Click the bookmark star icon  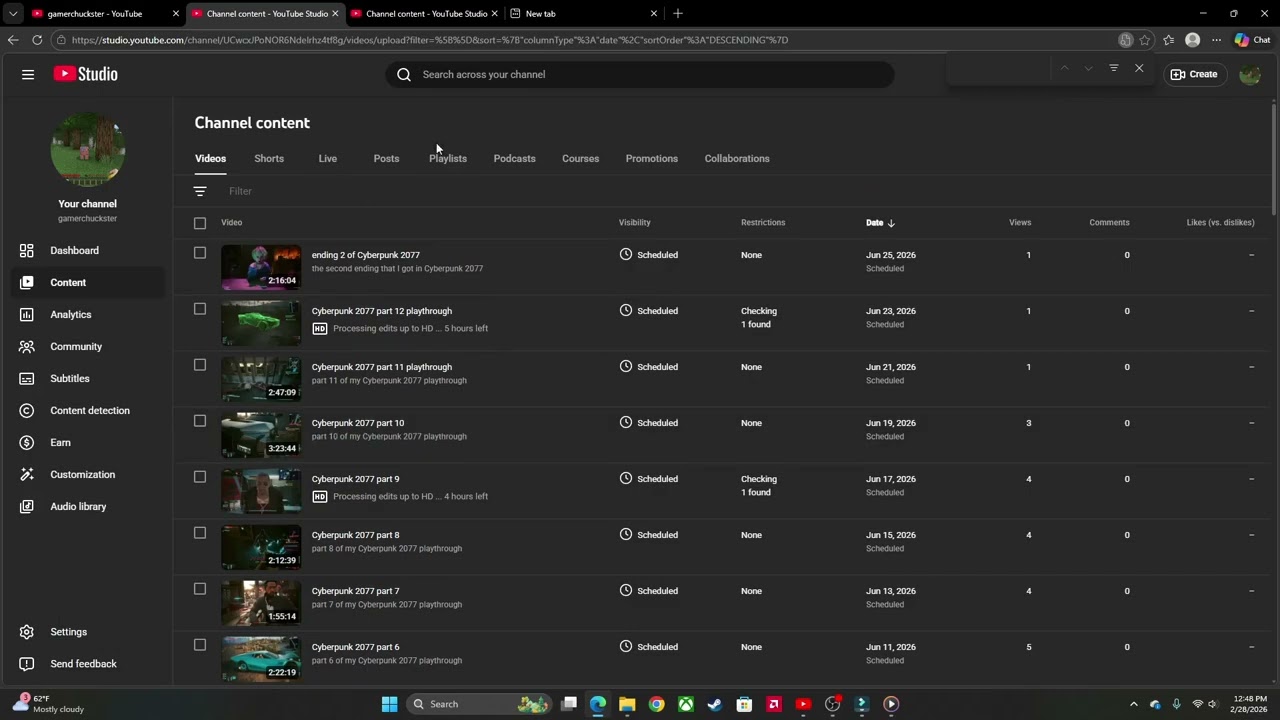[x=1145, y=40]
